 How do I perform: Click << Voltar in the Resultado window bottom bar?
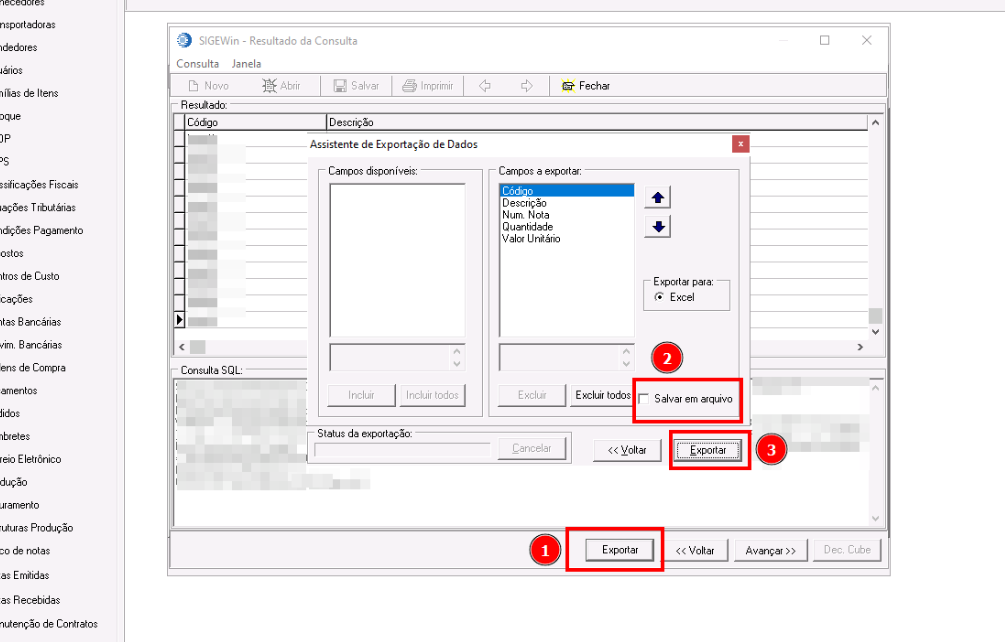coord(695,550)
